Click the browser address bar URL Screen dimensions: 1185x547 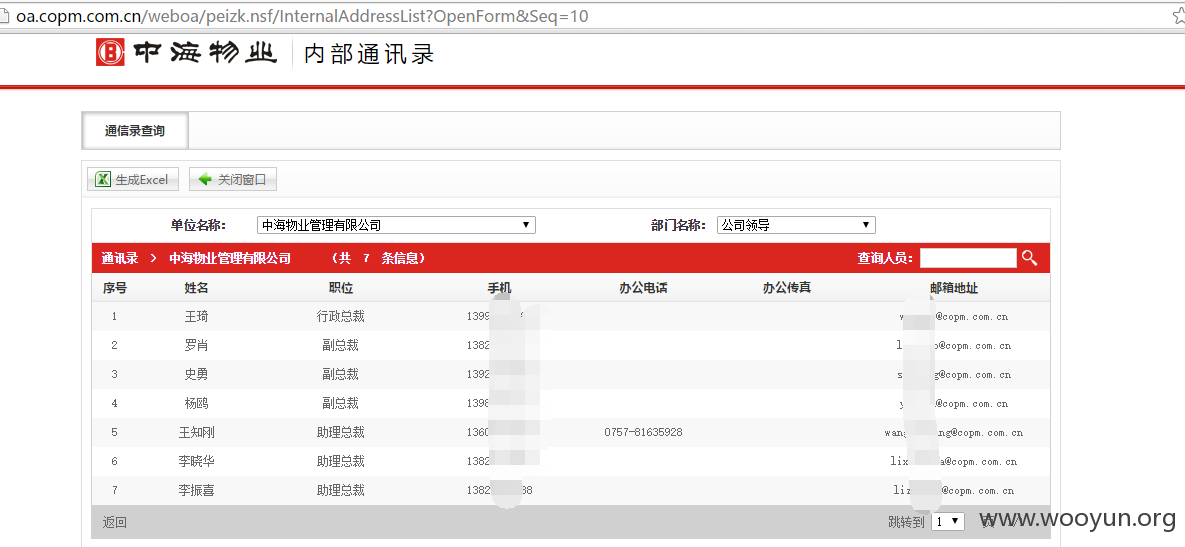pyautogui.click(x=302, y=15)
